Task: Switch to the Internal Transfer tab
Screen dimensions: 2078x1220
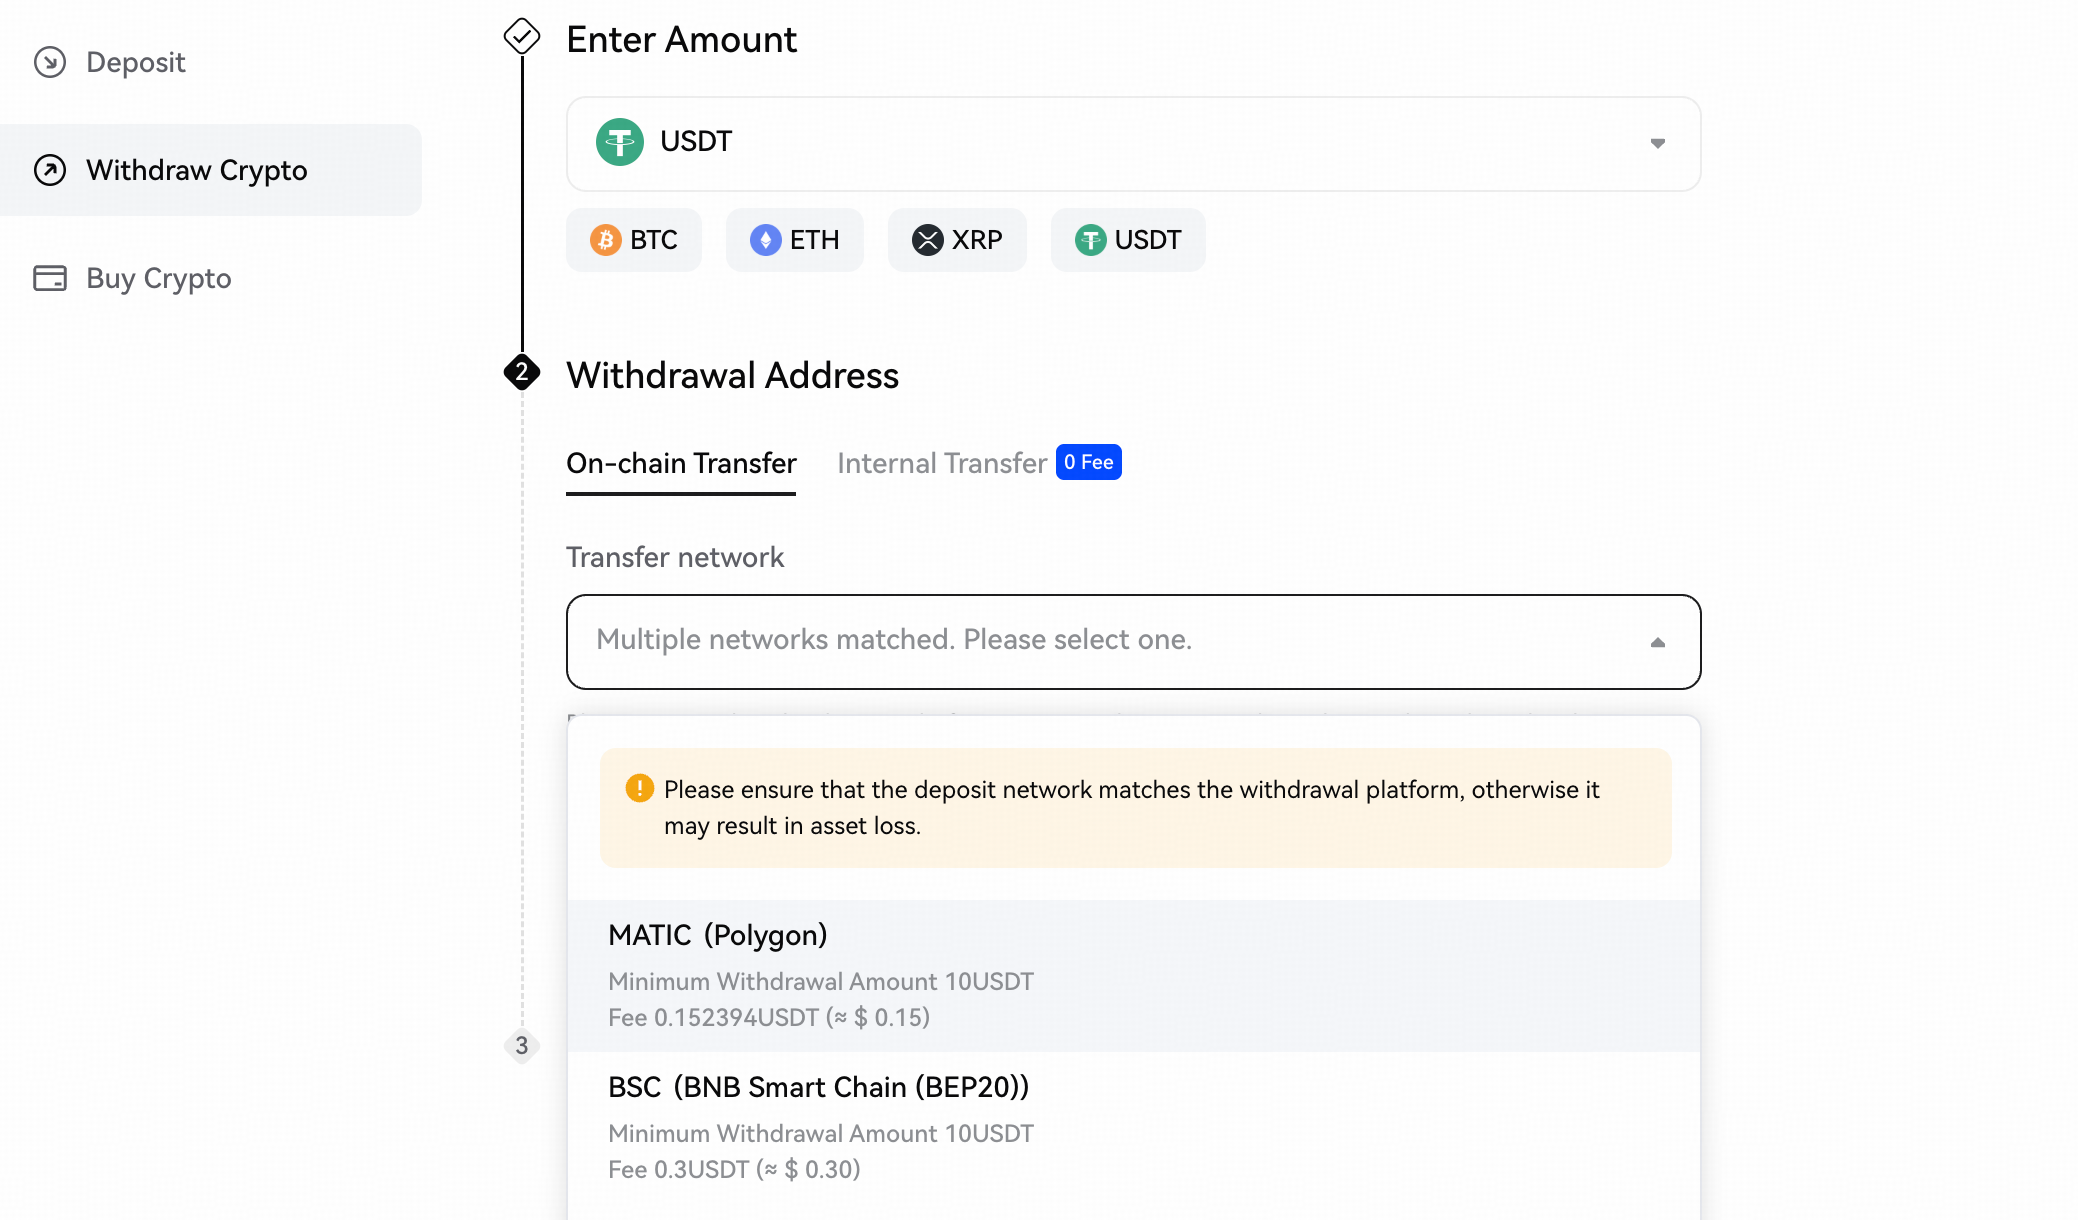Action: 942,463
